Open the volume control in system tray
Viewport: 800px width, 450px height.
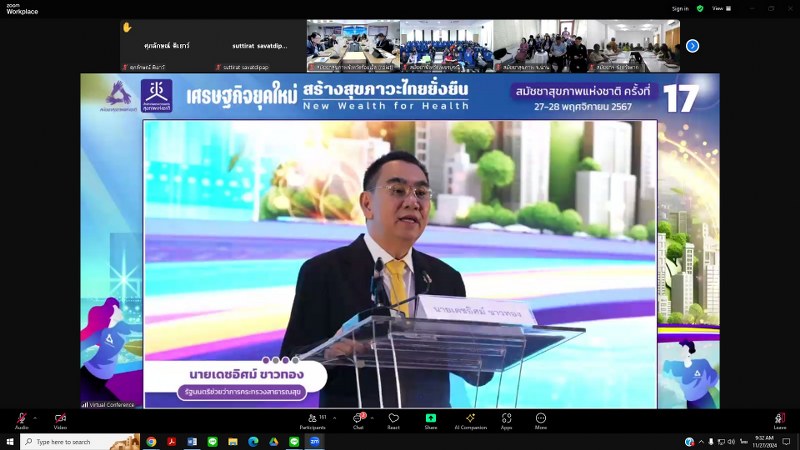coord(731,442)
